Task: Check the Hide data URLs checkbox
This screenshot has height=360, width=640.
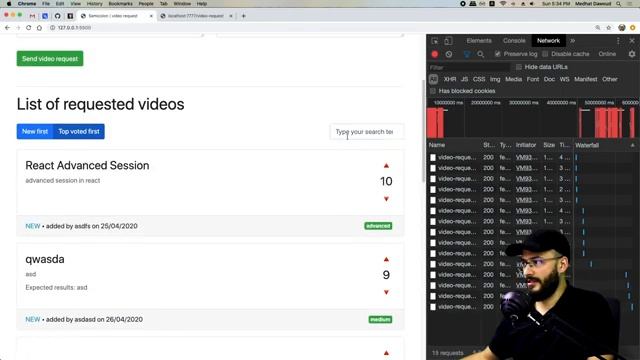Action: (x=518, y=67)
